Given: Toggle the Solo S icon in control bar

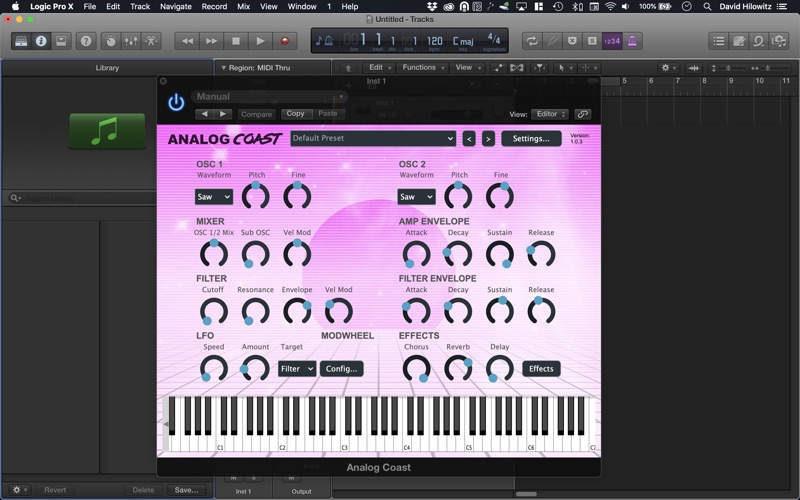Looking at the screenshot, I should click(x=592, y=41).
